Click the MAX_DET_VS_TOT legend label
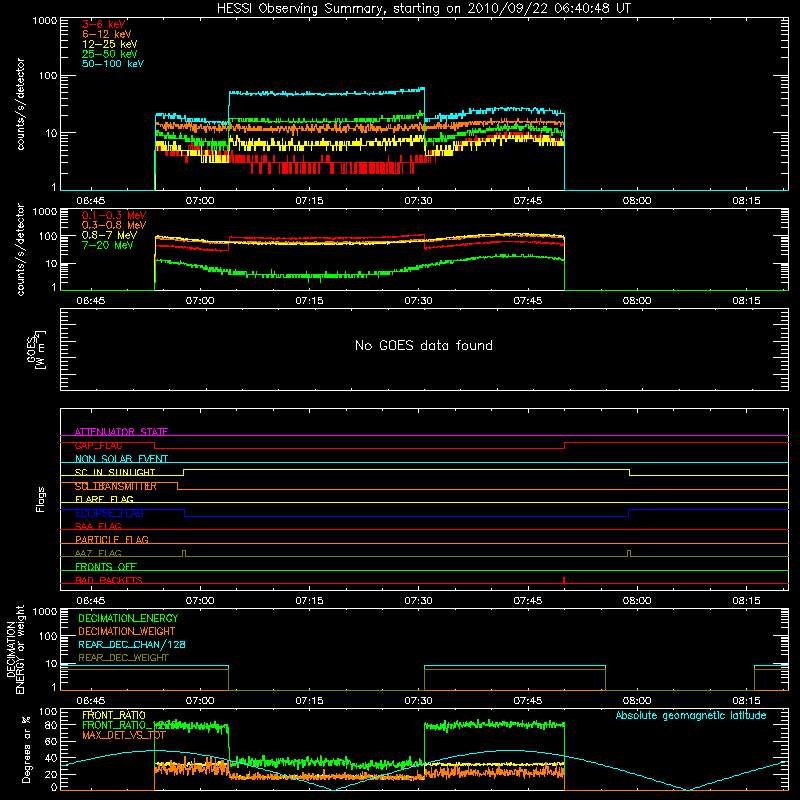Screen dimensions: 800x800 [x=124, y=735]
